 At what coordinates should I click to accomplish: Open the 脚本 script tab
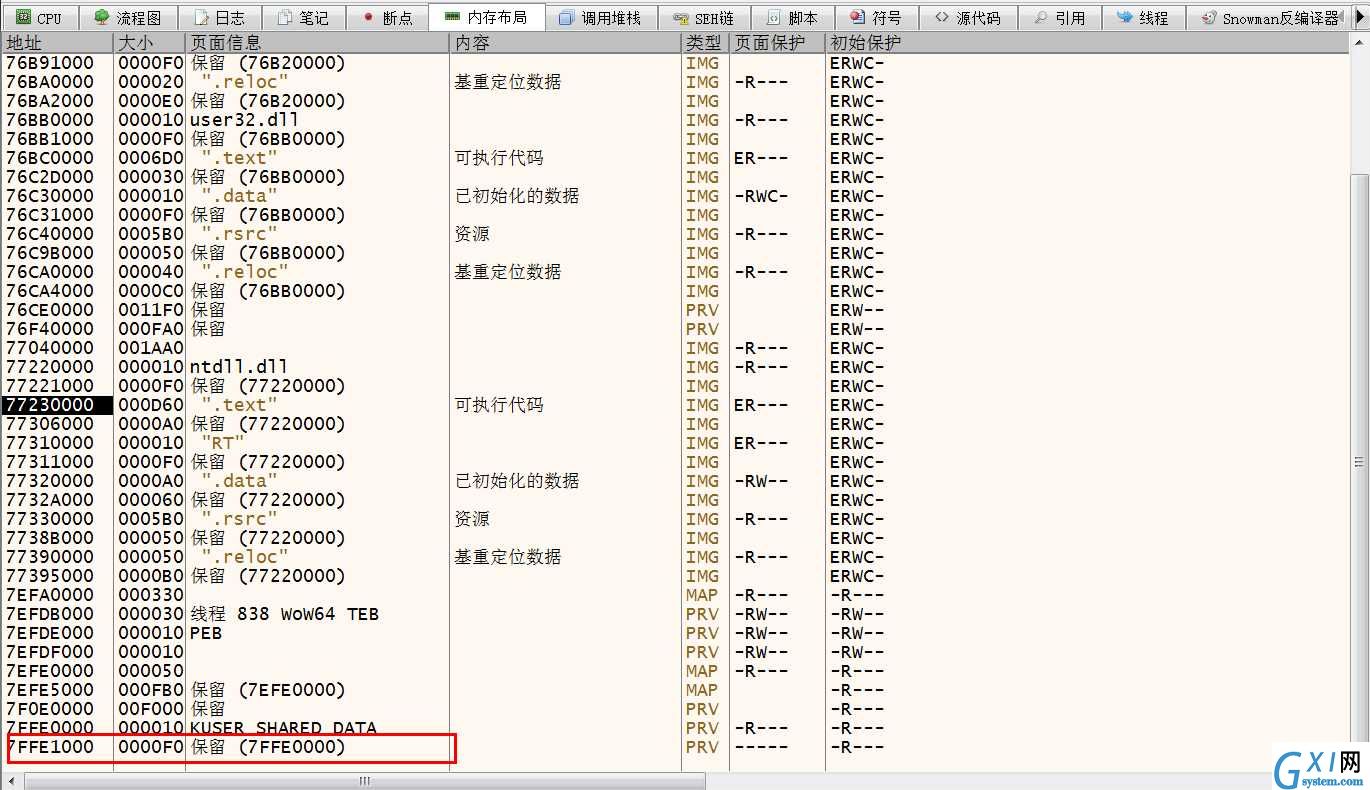click(x=792, y=18)
